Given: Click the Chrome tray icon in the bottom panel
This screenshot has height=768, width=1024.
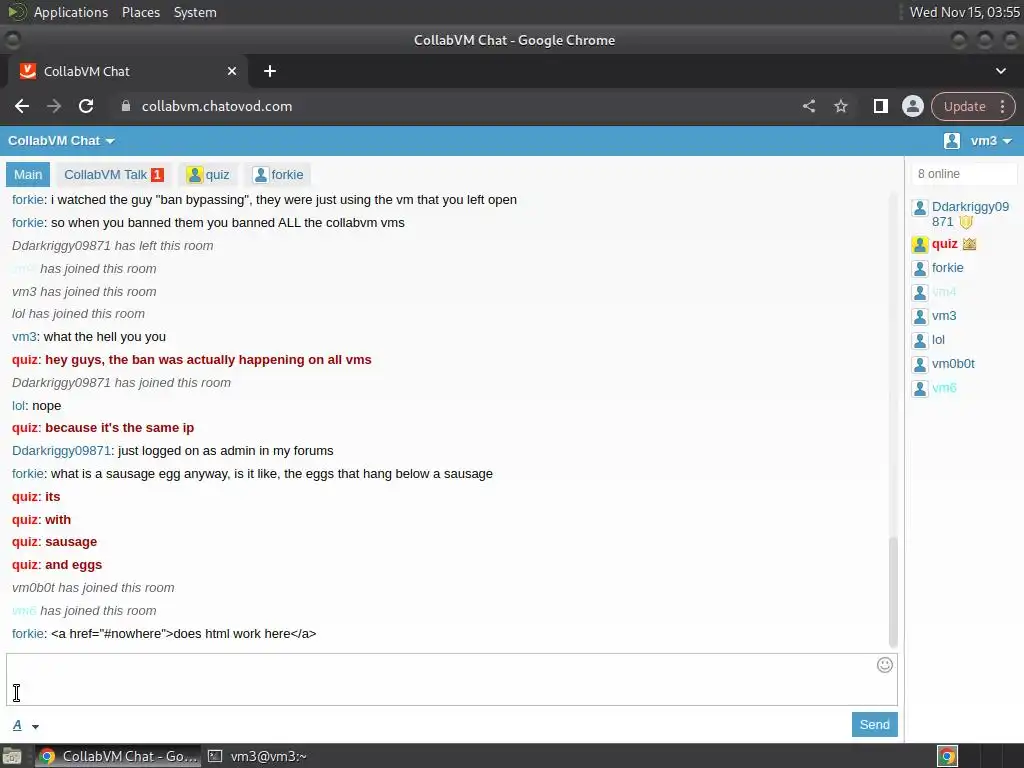Looking at the screenshot, I should pos(948,756).
